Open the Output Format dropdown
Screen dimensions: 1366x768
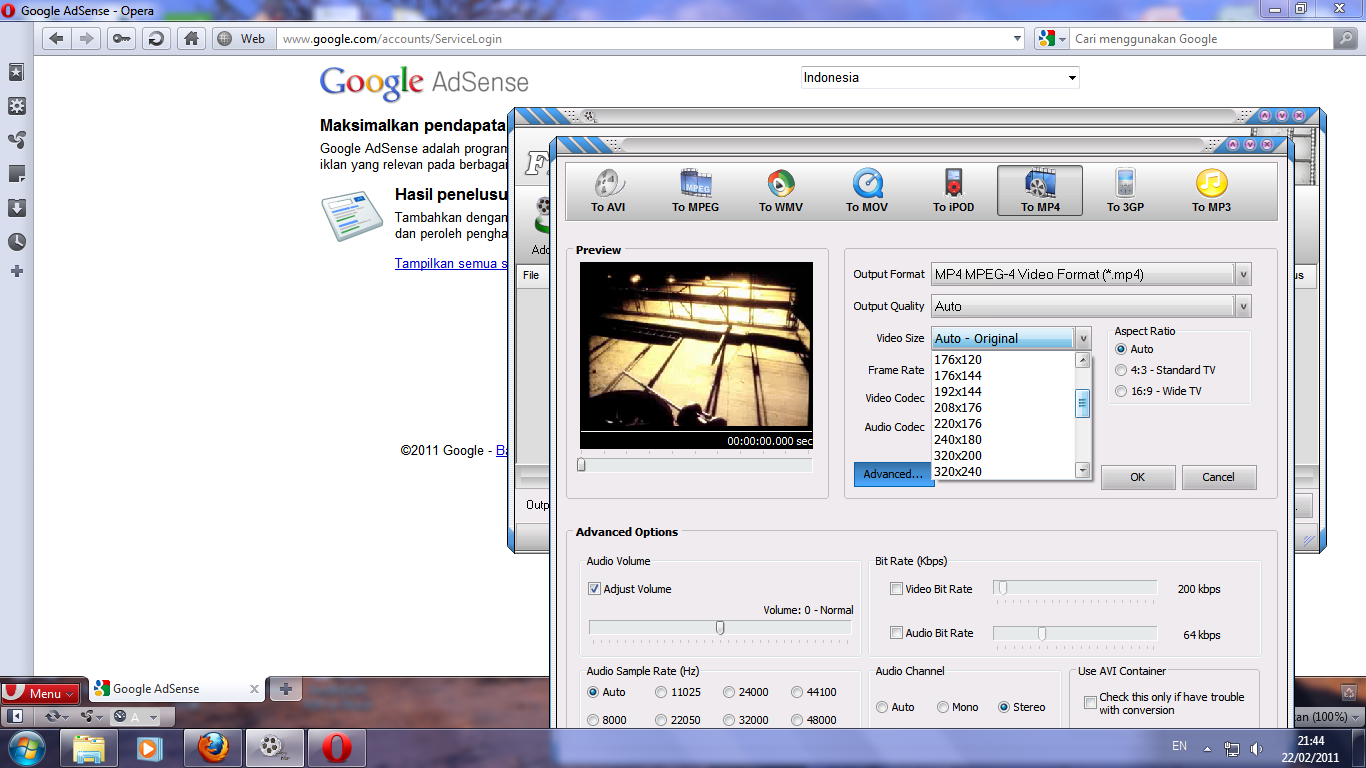point(1243,274)
